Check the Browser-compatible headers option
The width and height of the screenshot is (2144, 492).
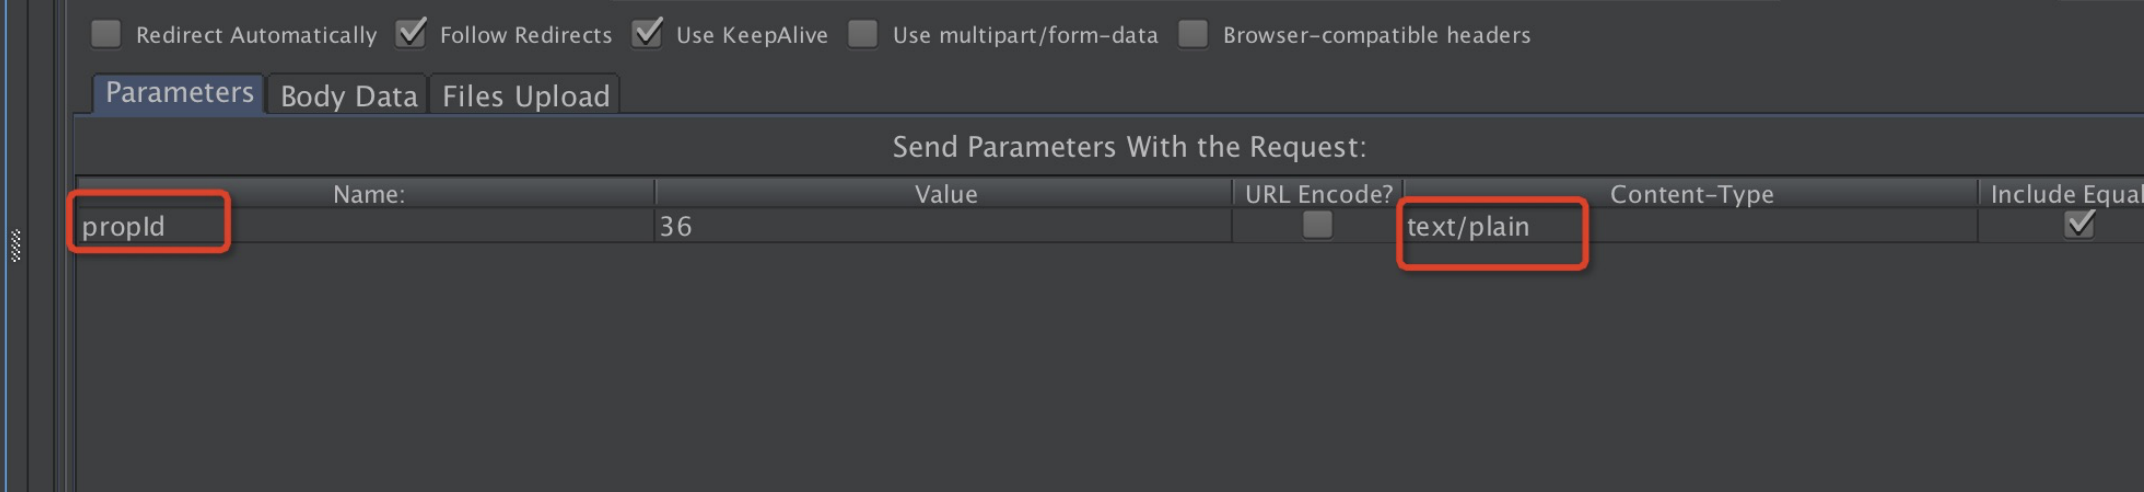point(1193,35)
